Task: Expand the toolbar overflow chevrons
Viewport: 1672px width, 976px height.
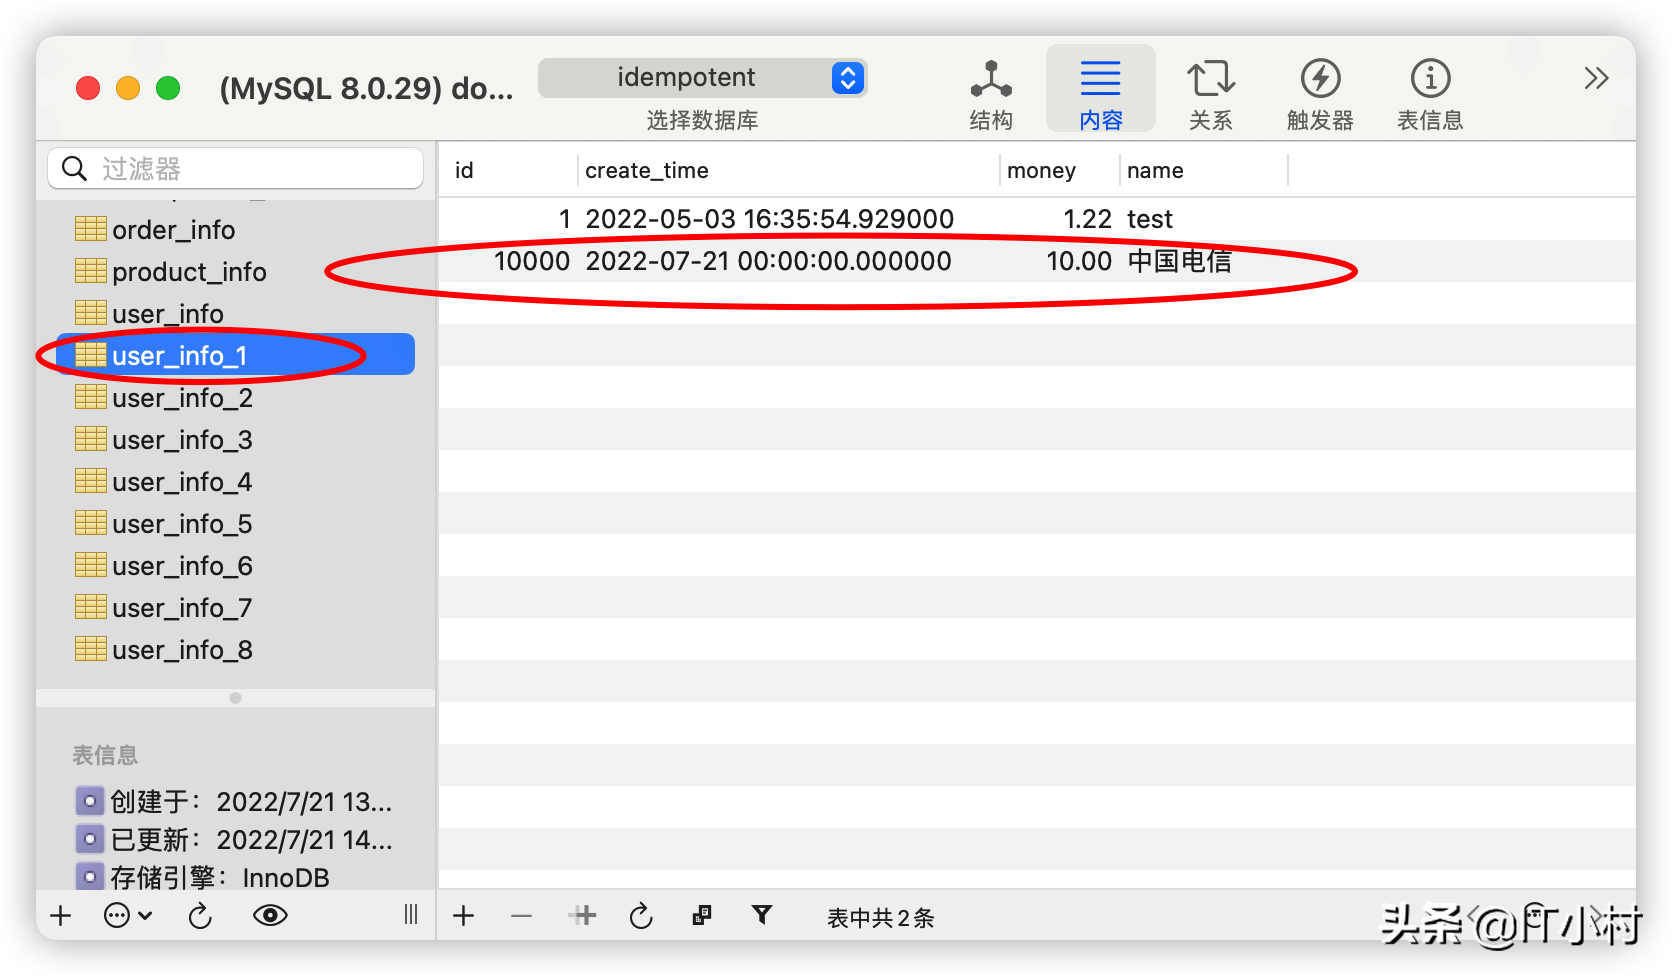Action: click(x=1596, y=78)
